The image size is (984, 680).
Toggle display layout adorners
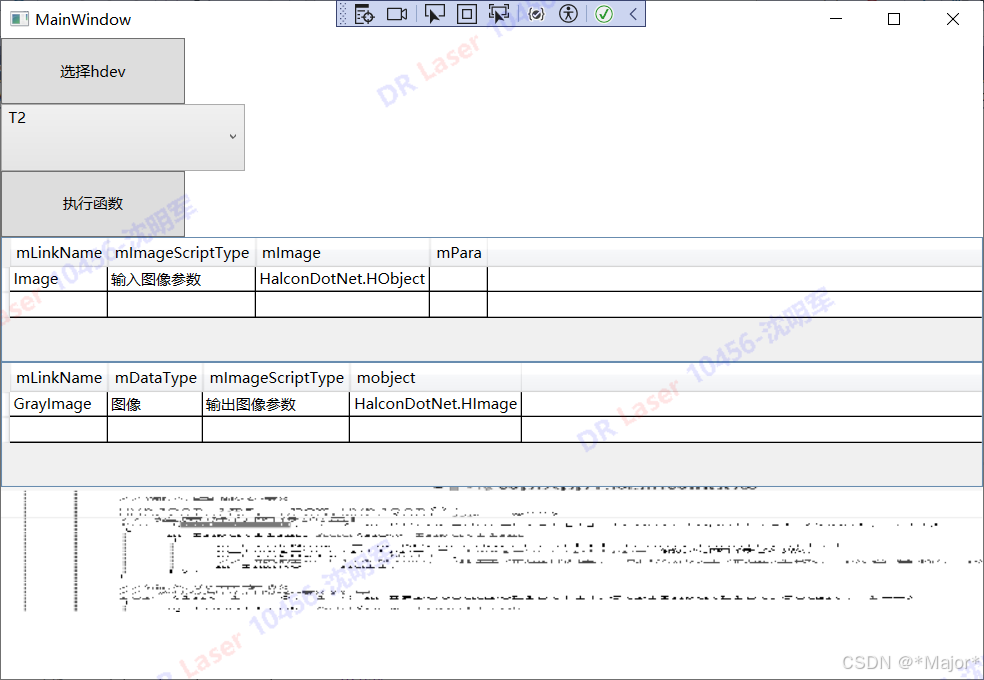[x=466, y=14]
